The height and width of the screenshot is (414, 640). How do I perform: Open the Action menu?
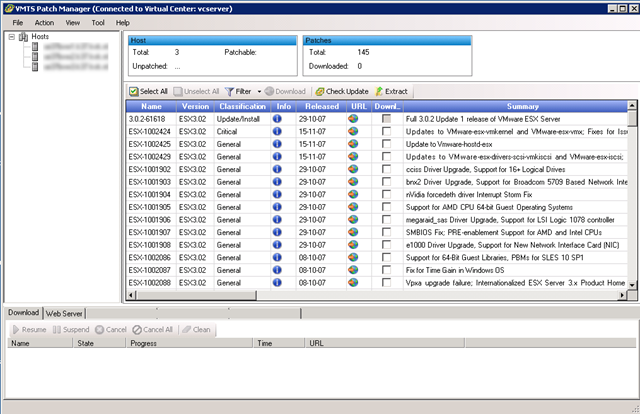[44, 22]
